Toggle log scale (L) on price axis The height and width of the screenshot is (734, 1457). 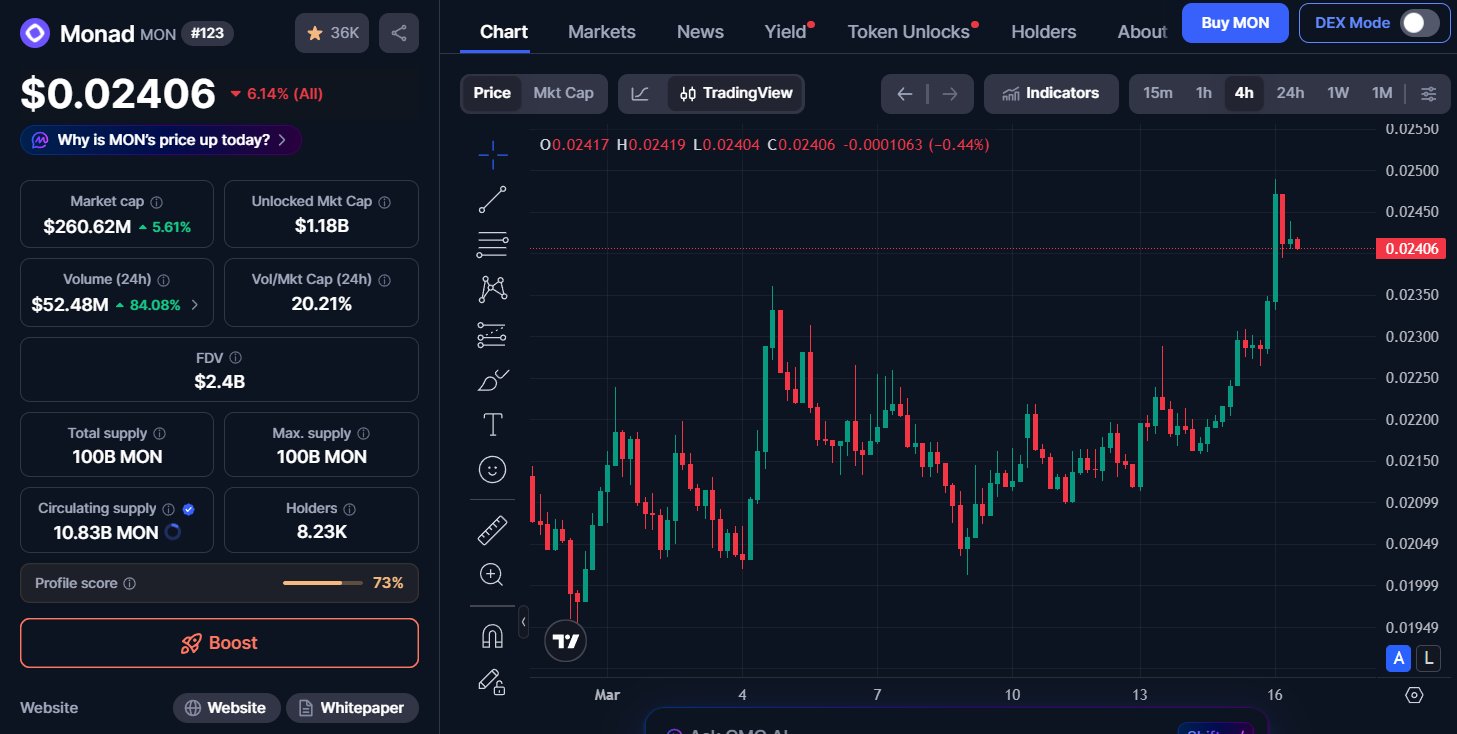click(x=1429, y=658)
